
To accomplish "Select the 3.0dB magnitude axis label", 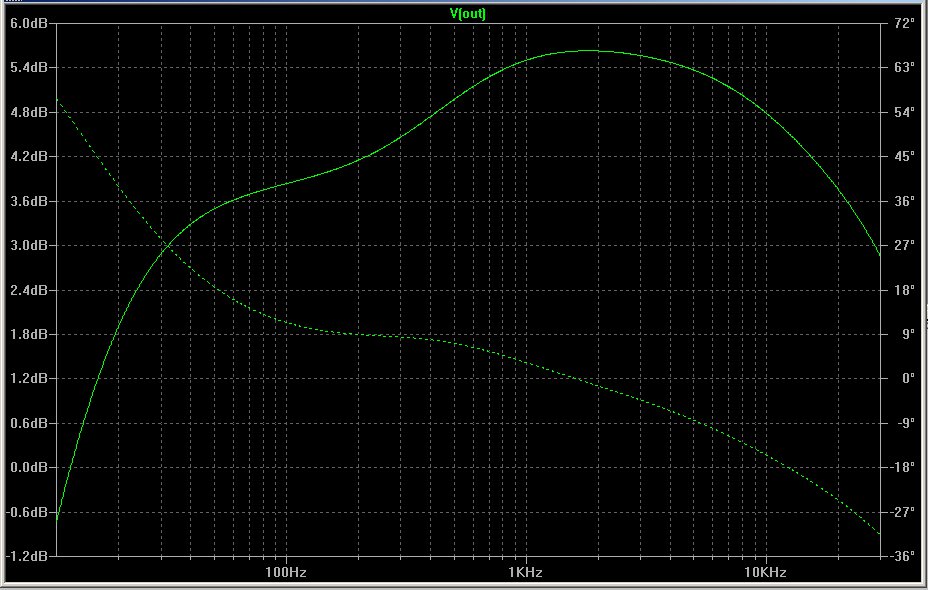I will pos(28,245).
